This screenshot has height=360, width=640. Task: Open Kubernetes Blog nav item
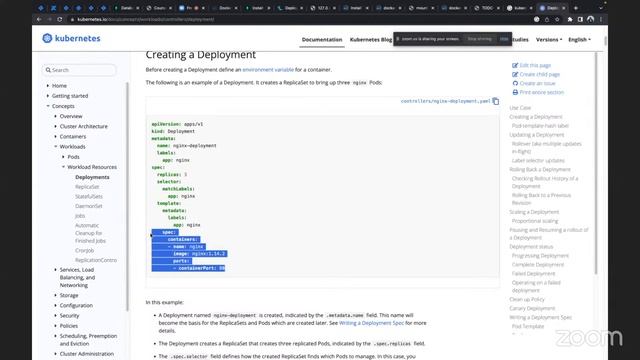tap(371, 40)
